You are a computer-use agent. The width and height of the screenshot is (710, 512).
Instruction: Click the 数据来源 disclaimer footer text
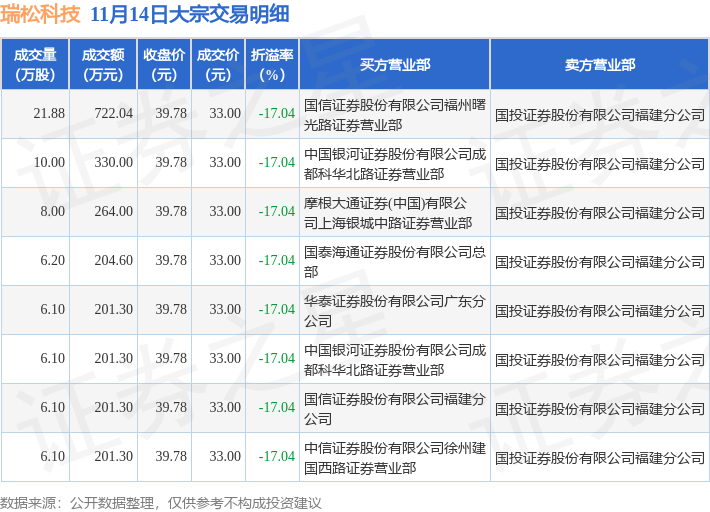coord(161,502)
